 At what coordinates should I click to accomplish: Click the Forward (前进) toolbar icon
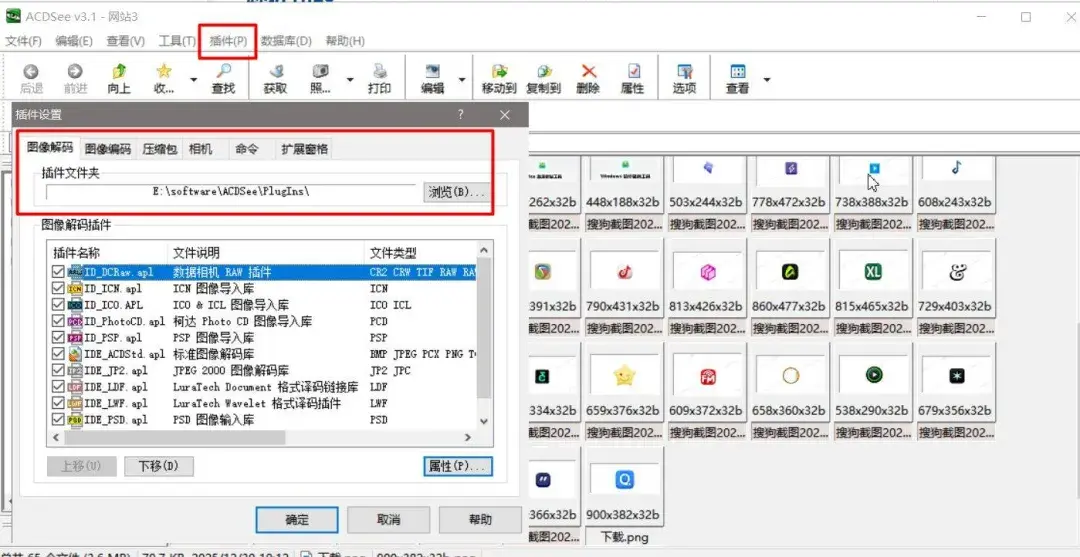[x=75, y=72]
